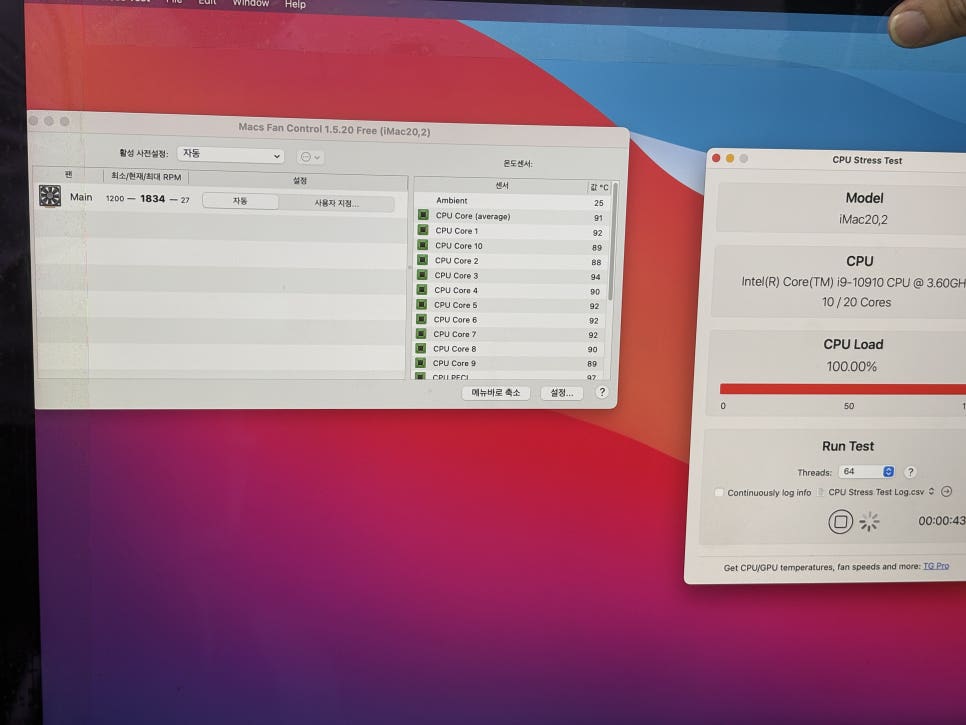
Task: Click the 값 °C column header
Action: [x=599, y=187]
